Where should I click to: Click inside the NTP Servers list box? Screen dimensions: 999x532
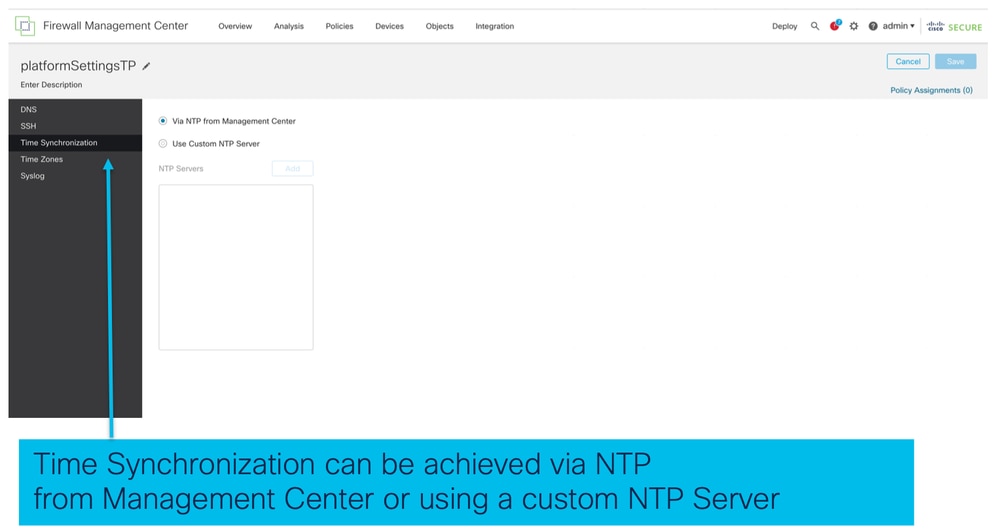click(236, 267)
